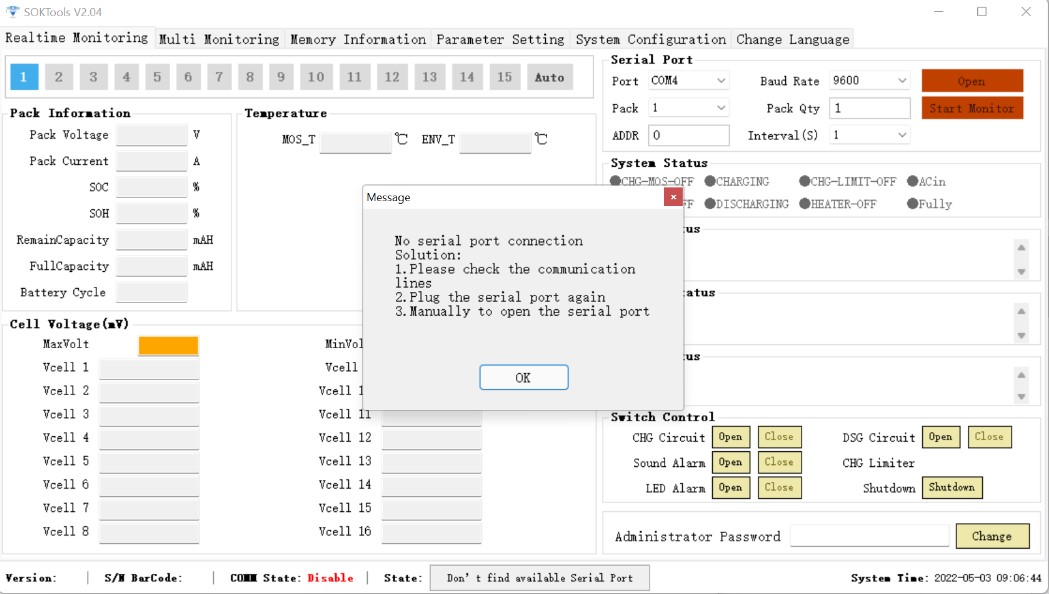Viewport: 1049px width, 594px height.
Task: Click the Administrator Password input field
Action: click(x=869, y=536)
